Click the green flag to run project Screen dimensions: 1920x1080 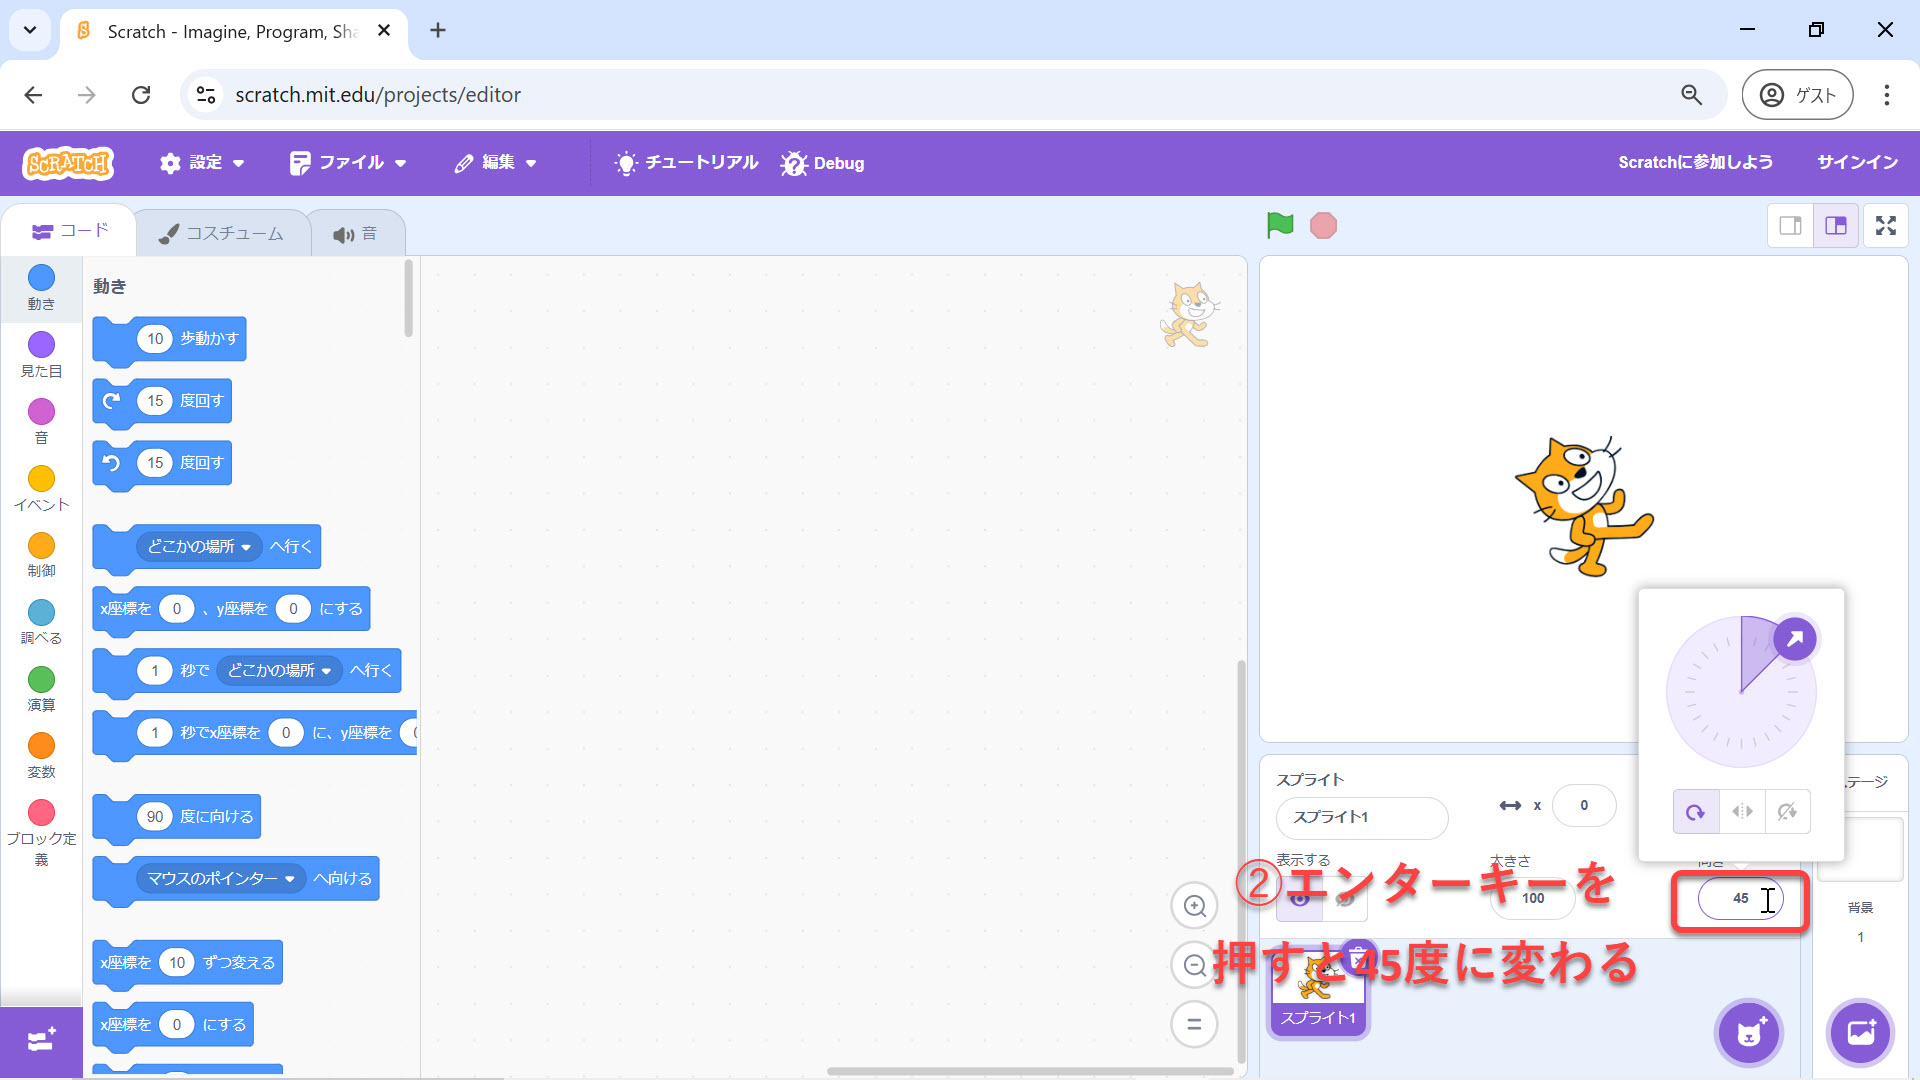[x=1280, y=226]
